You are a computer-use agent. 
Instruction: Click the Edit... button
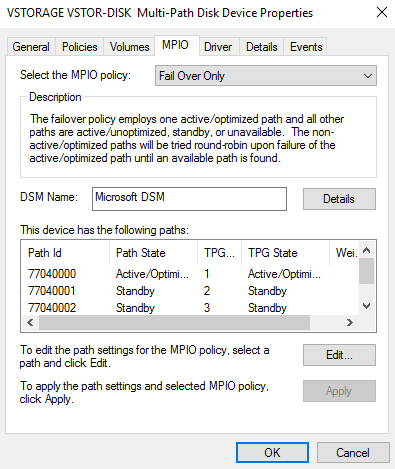point(339,355)
